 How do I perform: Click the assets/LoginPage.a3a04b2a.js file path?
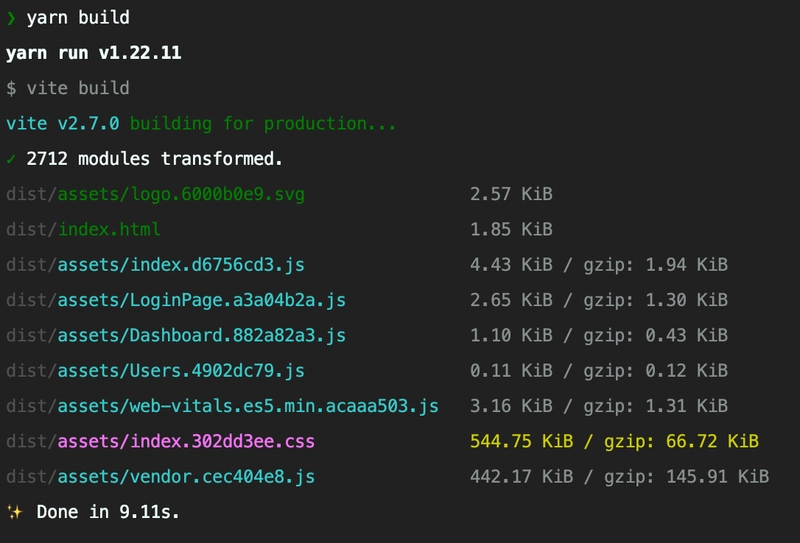202,300
